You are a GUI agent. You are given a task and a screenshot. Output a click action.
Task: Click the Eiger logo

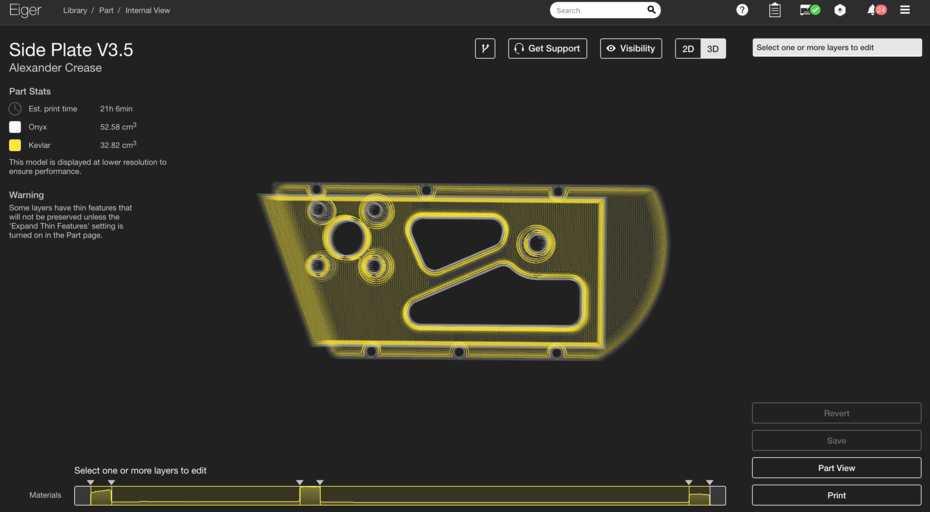(x=26, y=10)
